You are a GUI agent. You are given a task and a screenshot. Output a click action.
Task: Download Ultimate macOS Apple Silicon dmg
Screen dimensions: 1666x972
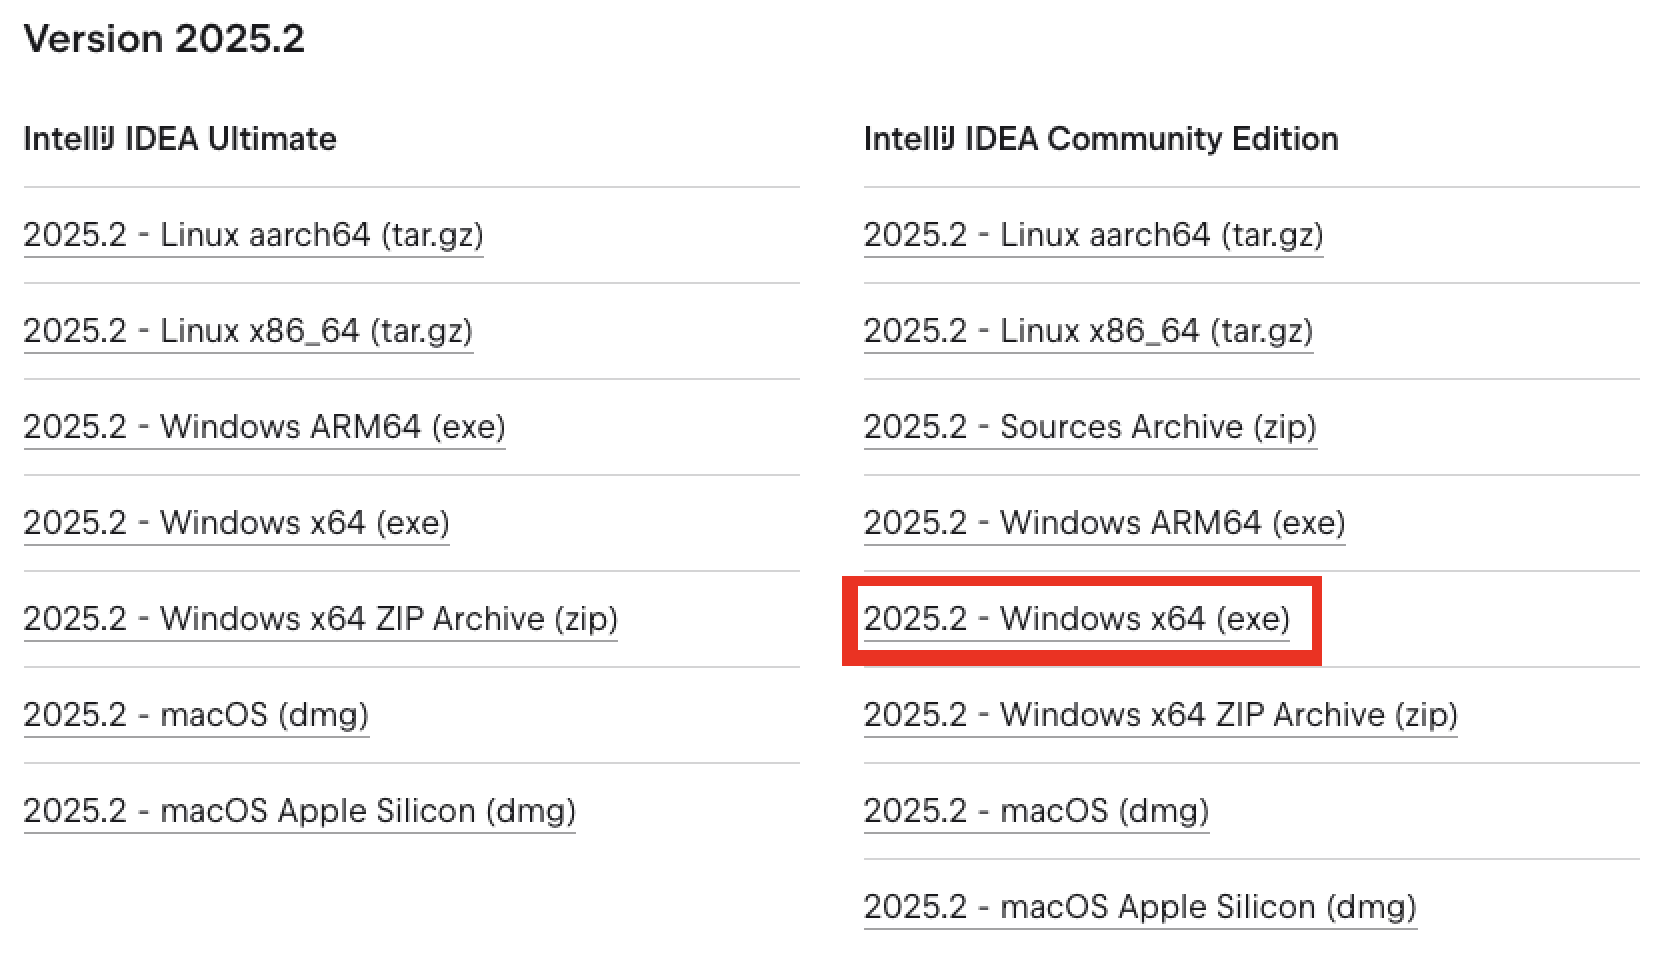pyautogui.click(x=299, y=811)
